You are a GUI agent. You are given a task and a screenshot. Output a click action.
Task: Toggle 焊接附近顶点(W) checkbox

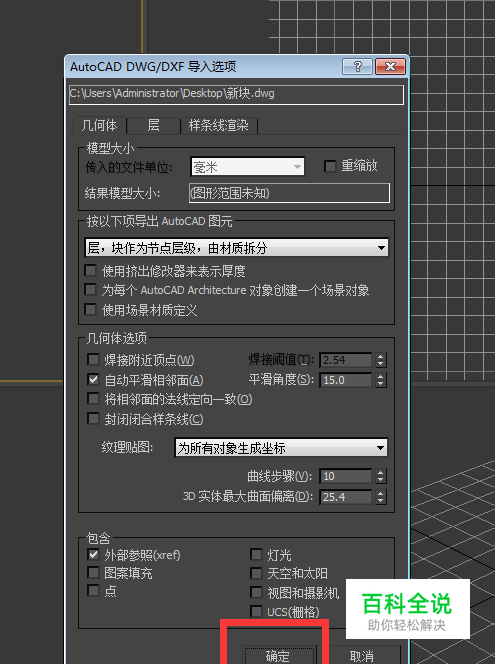[93, 360]
